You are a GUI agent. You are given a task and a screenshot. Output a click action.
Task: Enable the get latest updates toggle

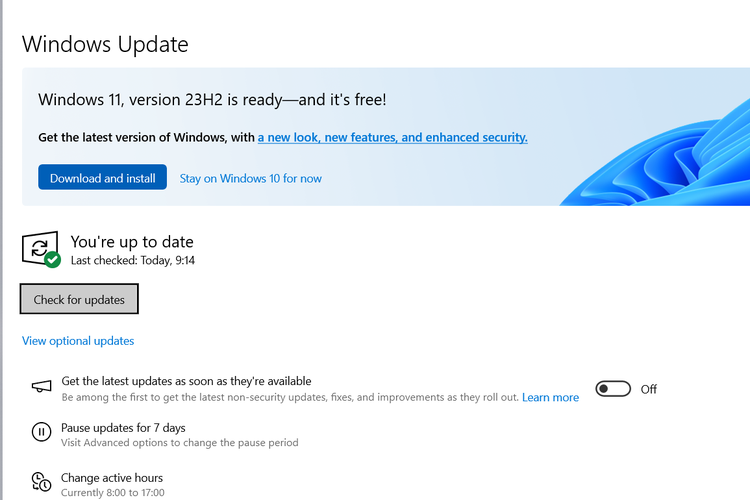[613, 389]
